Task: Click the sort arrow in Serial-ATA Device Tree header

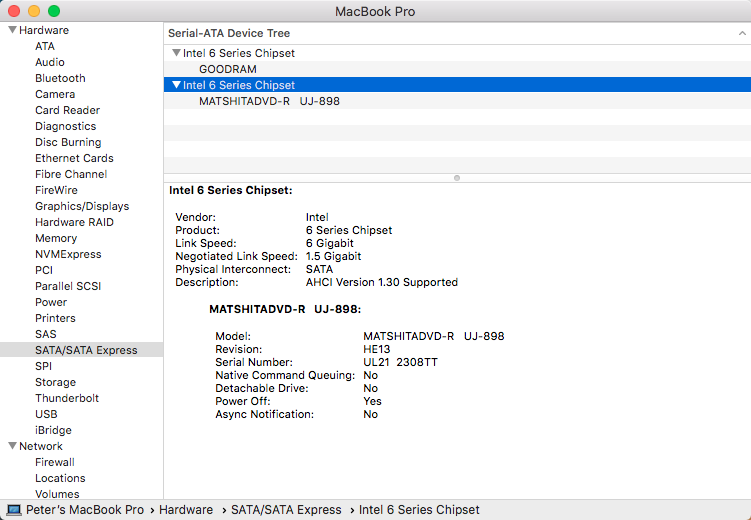Action: pyautogui.click(x=742, y=33)
